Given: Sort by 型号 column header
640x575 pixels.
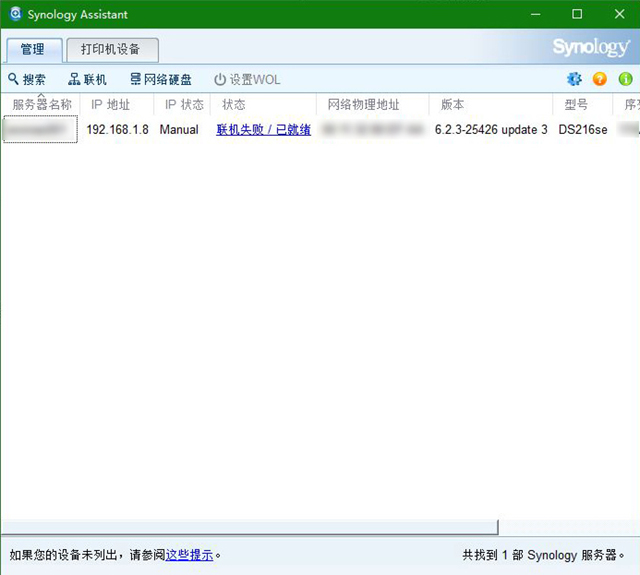Looking at the screenshot, I should [x=583, y=104].
